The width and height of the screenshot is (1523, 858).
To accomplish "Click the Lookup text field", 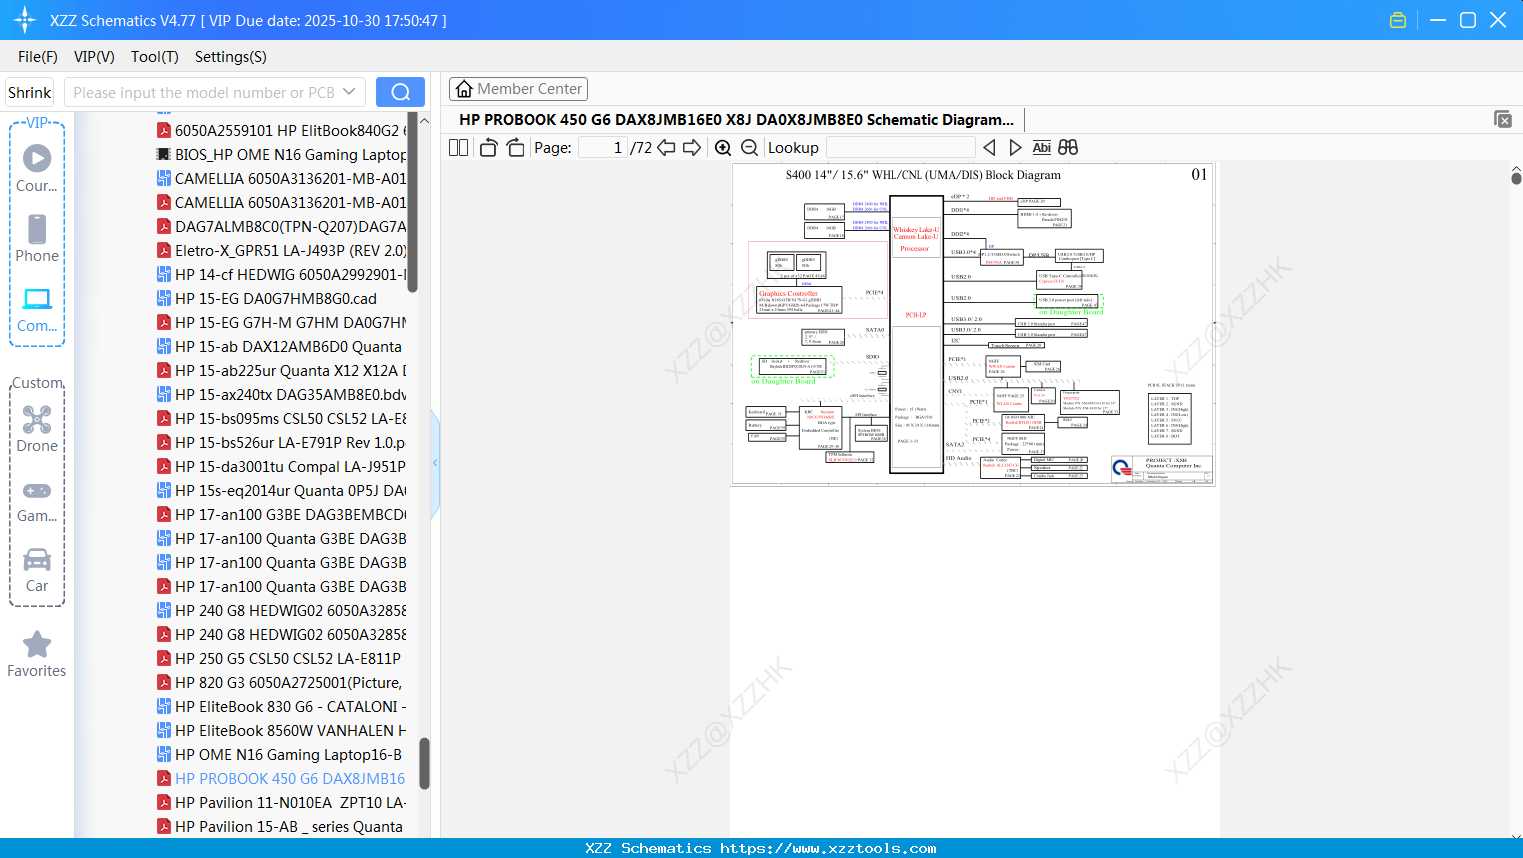I will [x=901, y=147].
